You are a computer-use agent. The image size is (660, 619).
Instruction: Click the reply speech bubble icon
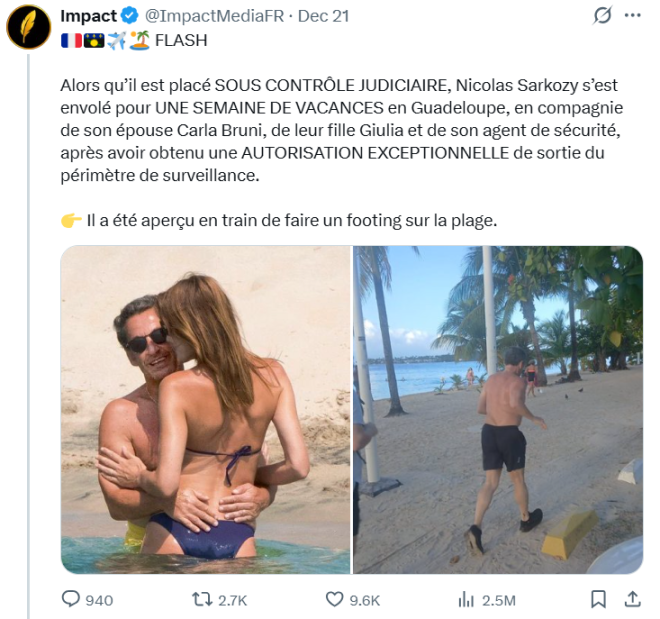pos(71,598)
